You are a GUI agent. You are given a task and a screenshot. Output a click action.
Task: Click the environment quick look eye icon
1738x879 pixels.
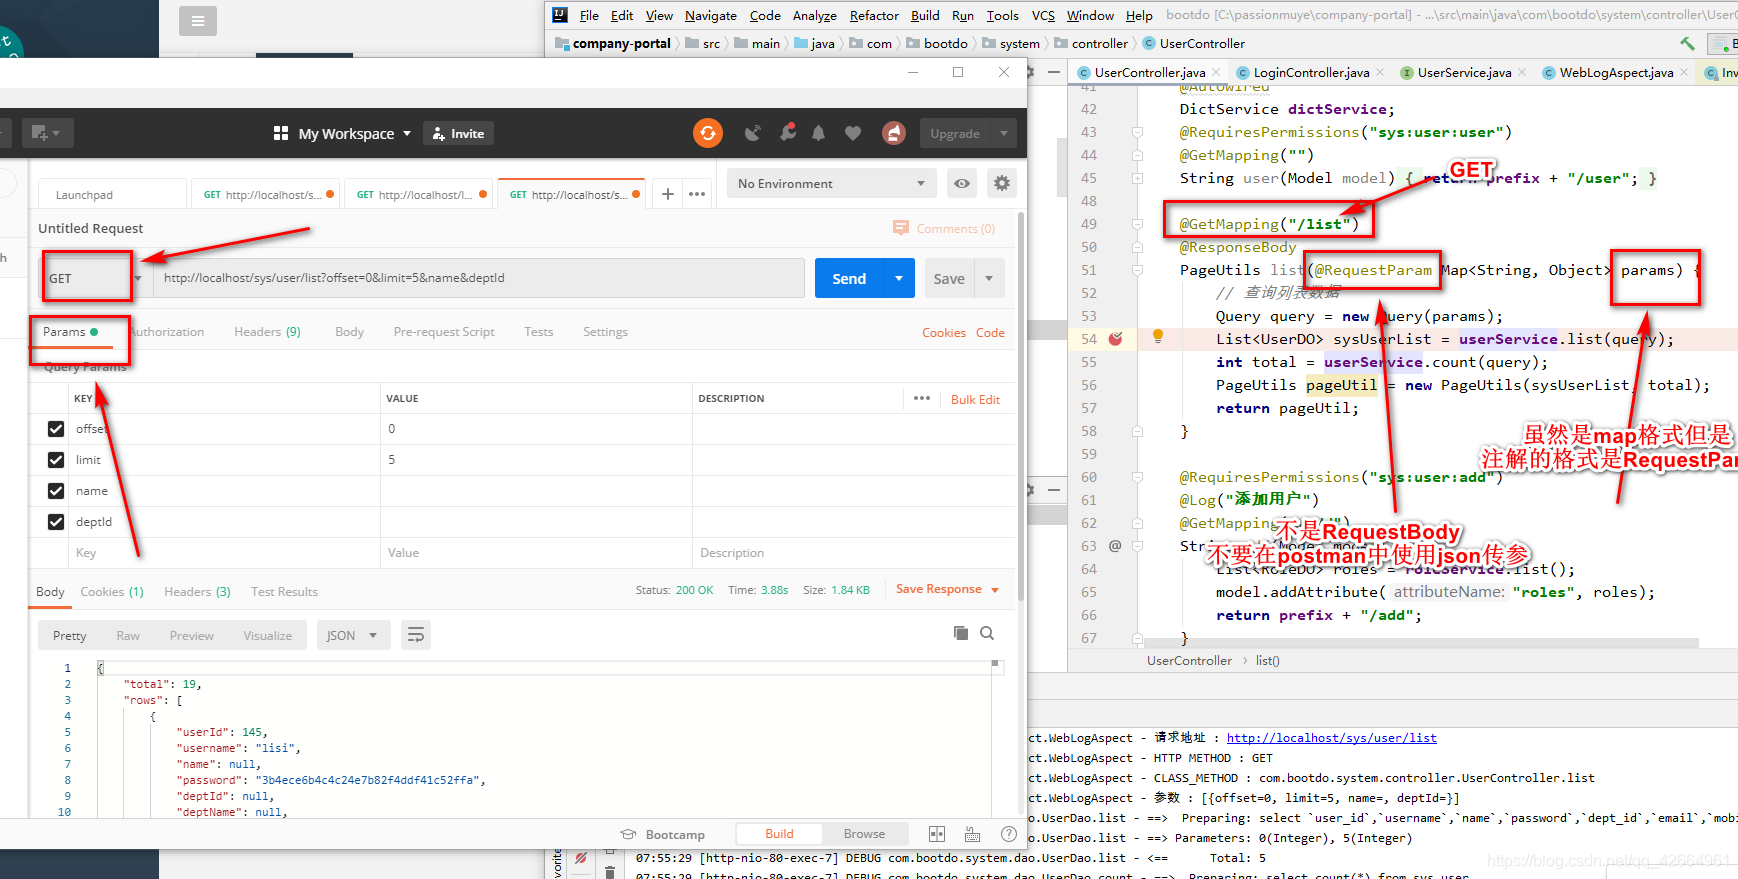click(x=962, y=183)
